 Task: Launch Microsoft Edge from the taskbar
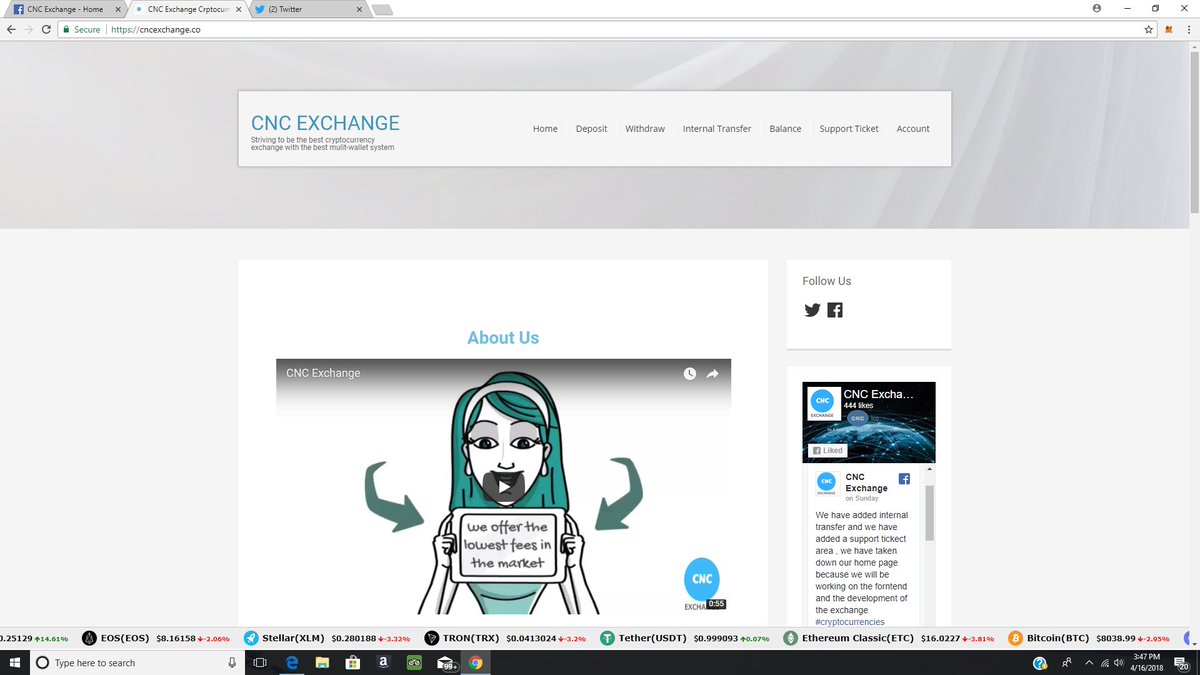click(x=292, y=662)
